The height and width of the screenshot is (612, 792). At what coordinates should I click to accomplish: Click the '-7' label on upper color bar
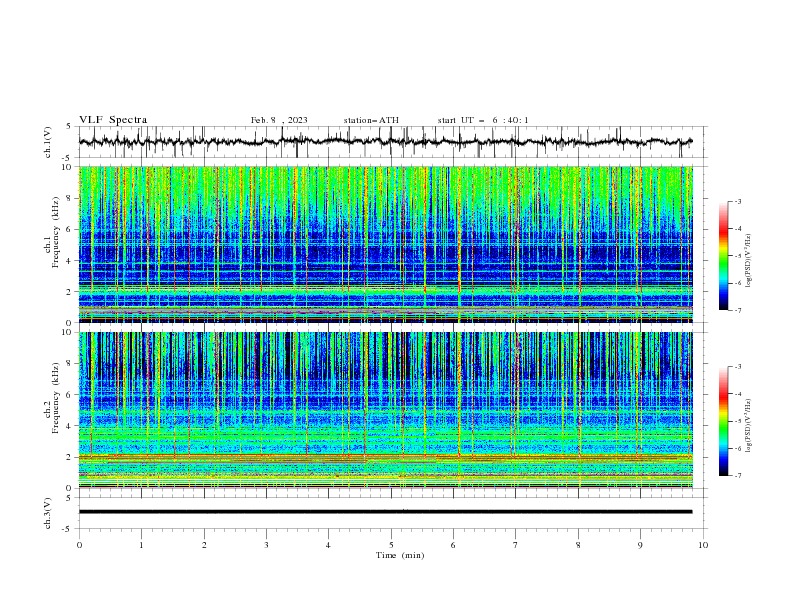click(737, 310)
